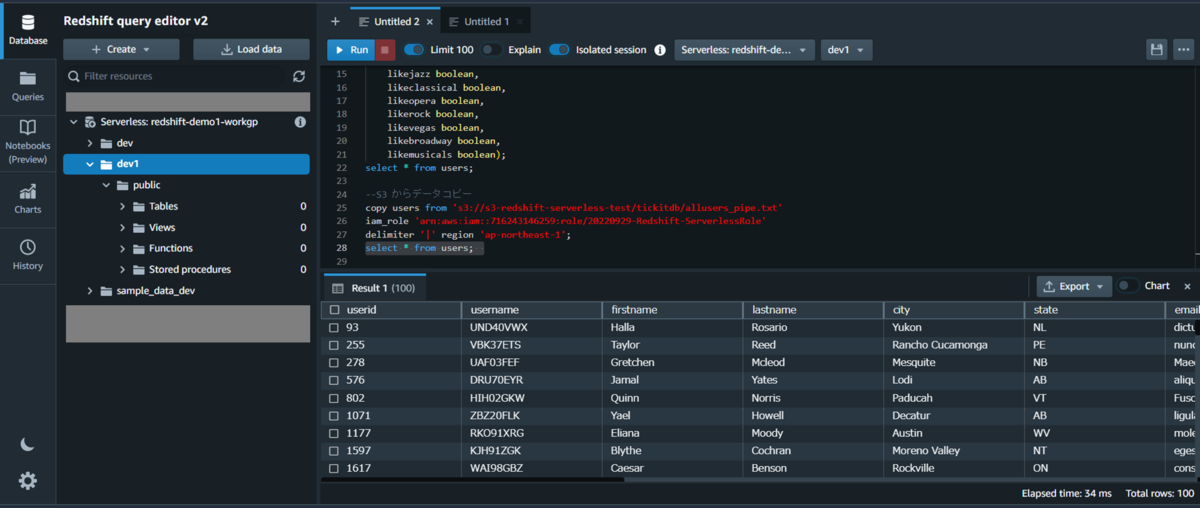
Task: Check the row with userid 93
Action: pos(334,328)
